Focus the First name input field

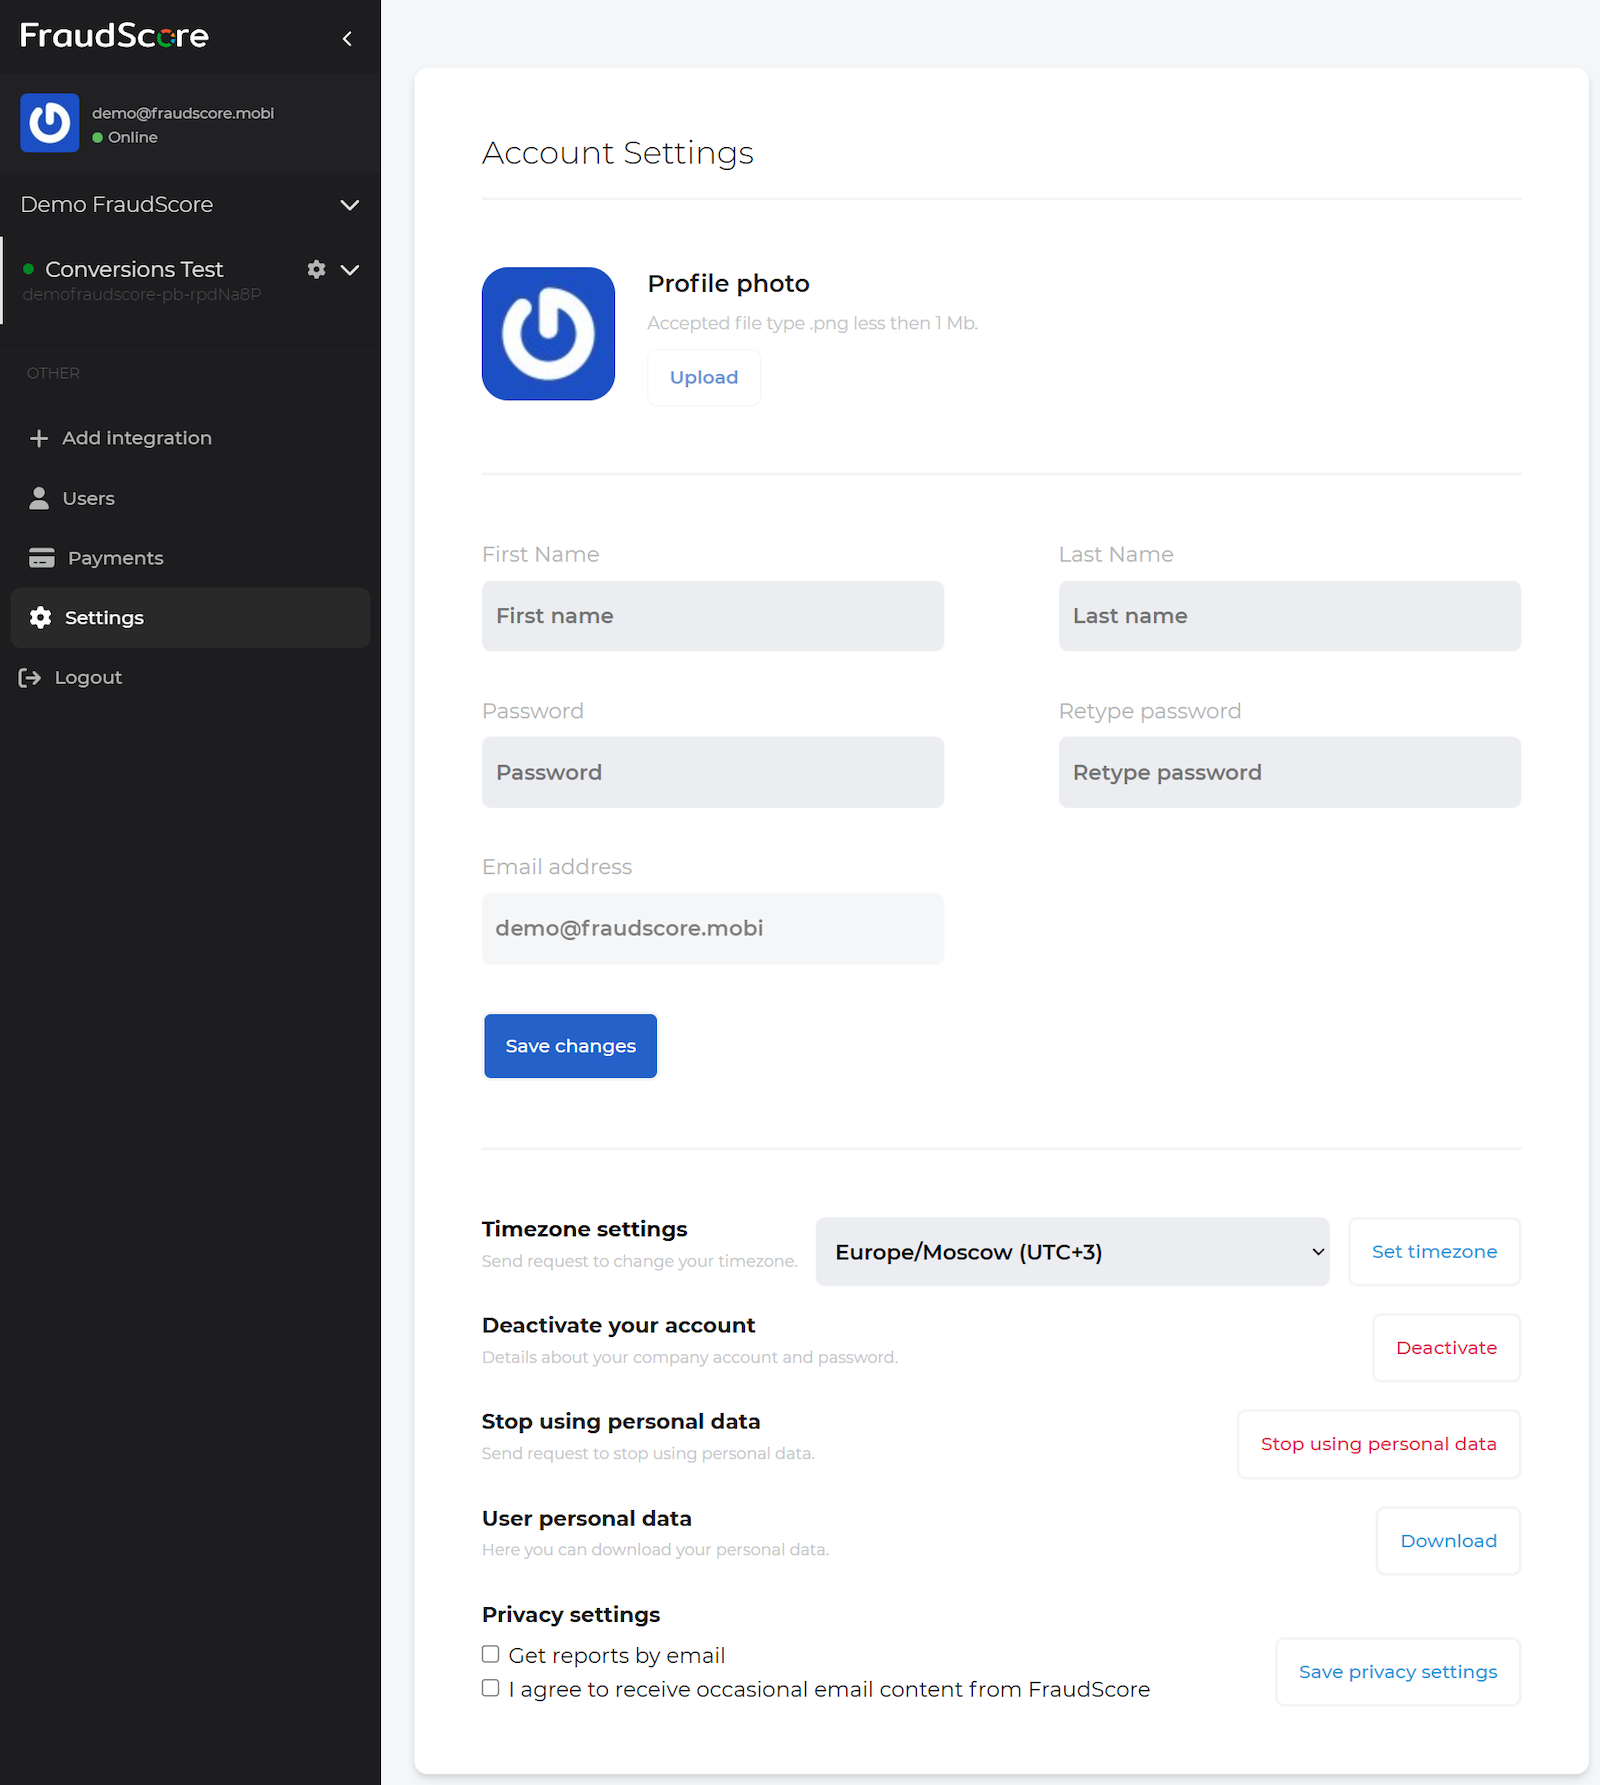pos(712,616)
